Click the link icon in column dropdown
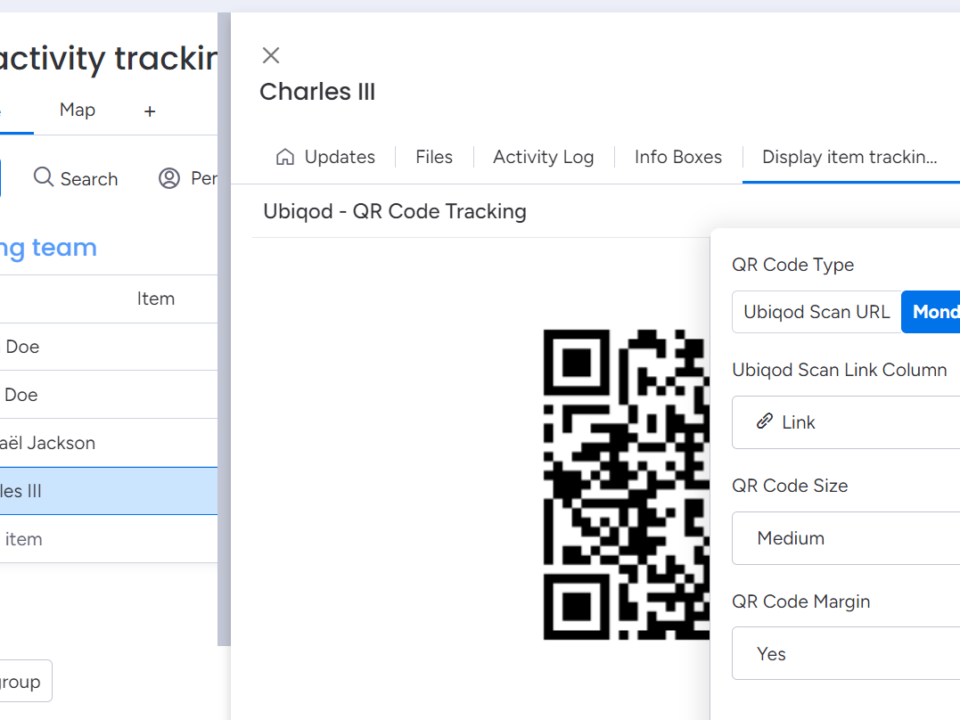Screen dimensions: 960x720 pos(764,421)
